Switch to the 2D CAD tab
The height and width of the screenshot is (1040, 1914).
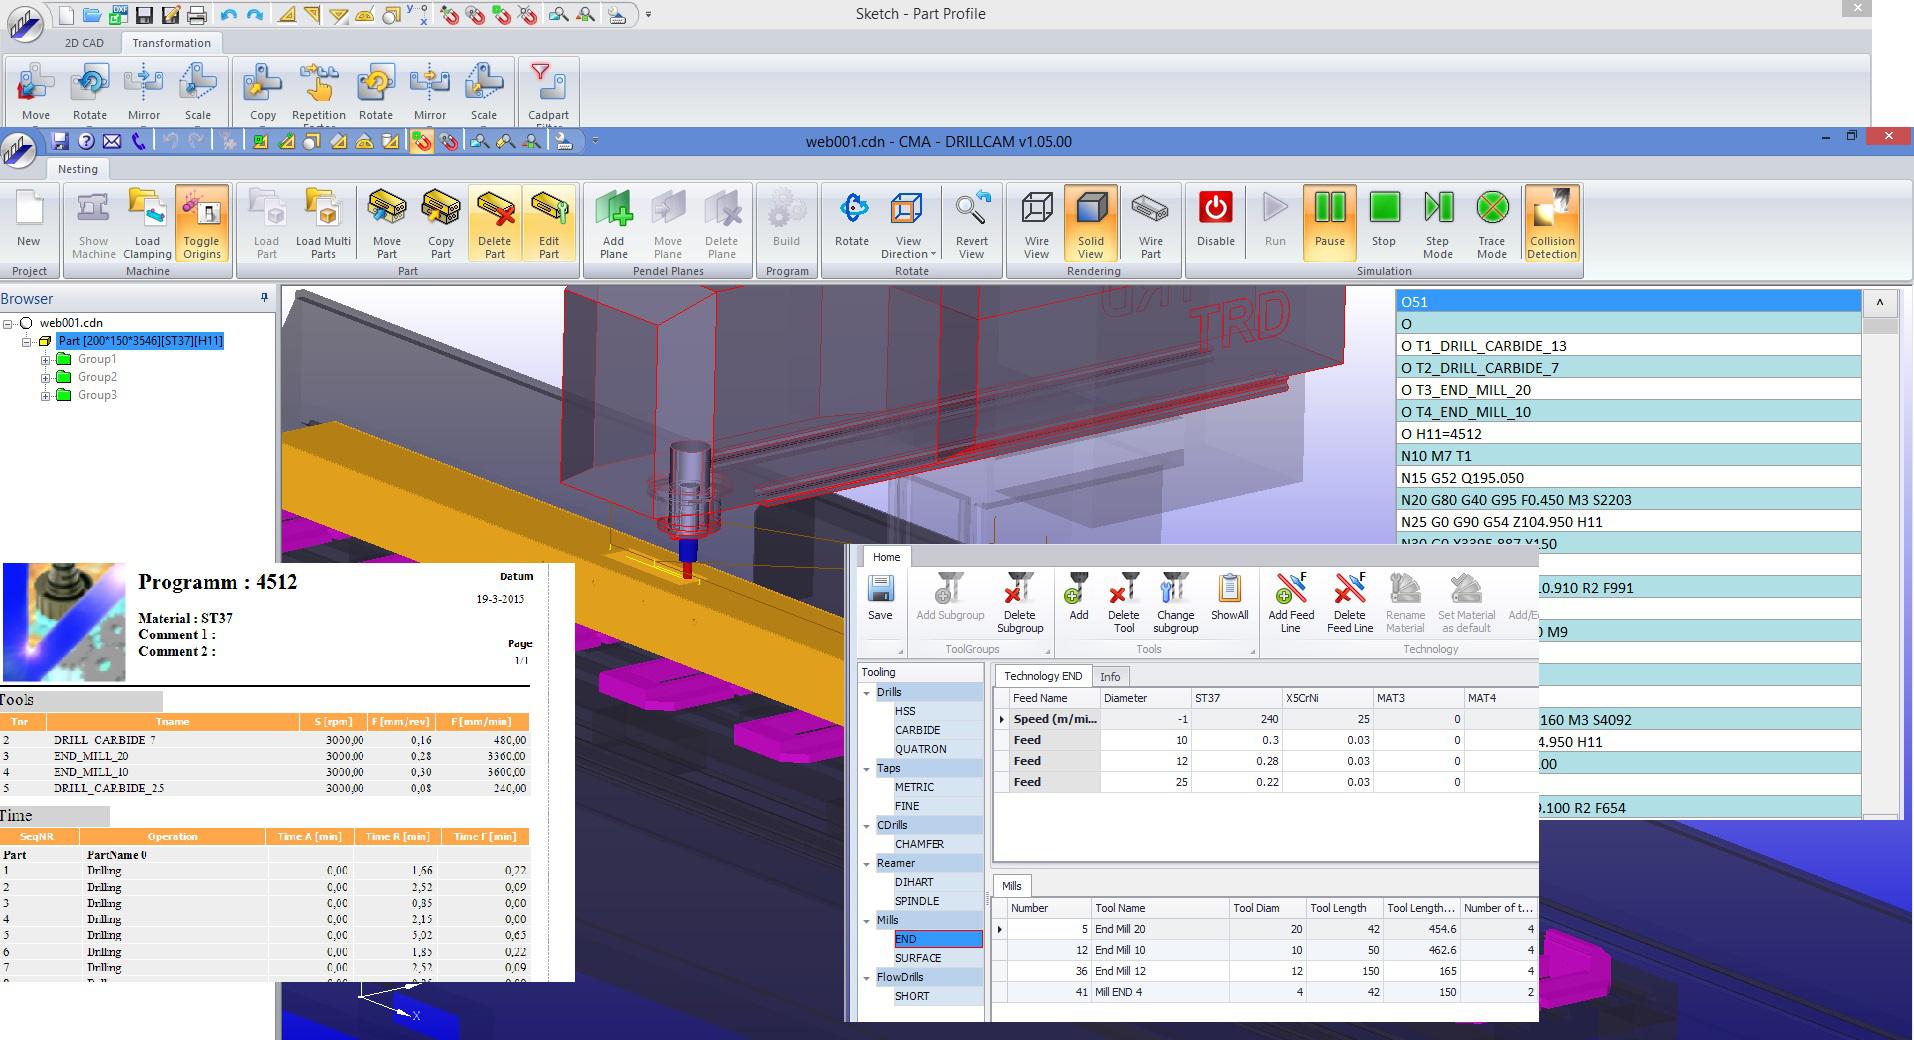(x=84, y=43)
